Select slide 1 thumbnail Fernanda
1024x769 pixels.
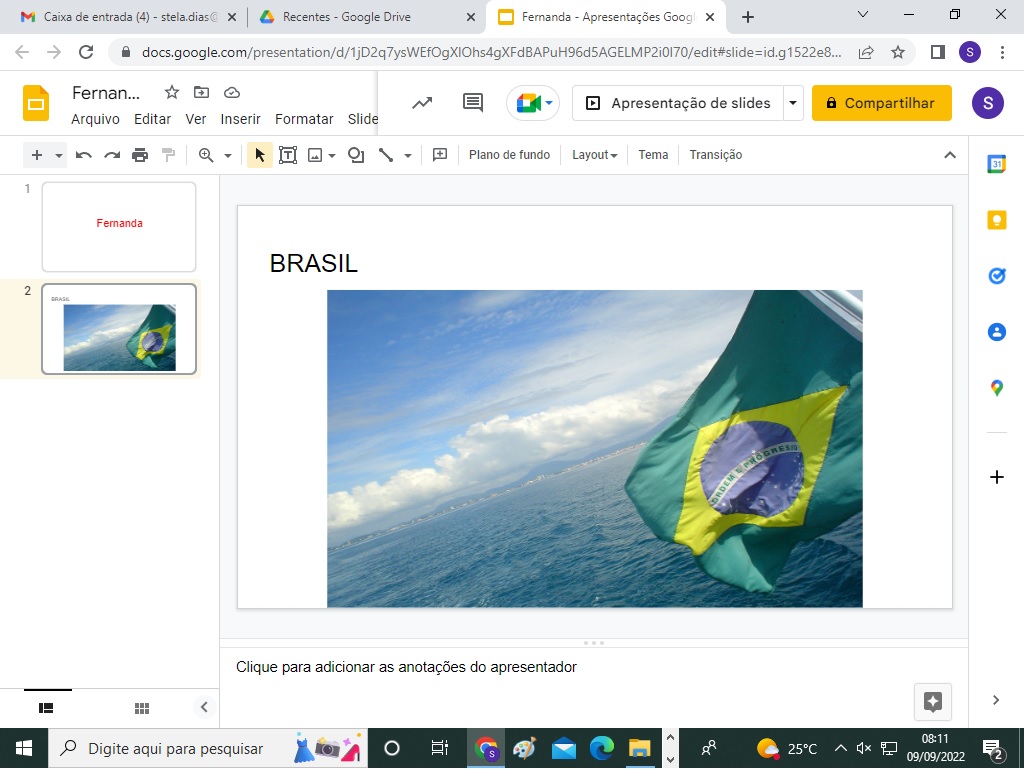(119, 227)
